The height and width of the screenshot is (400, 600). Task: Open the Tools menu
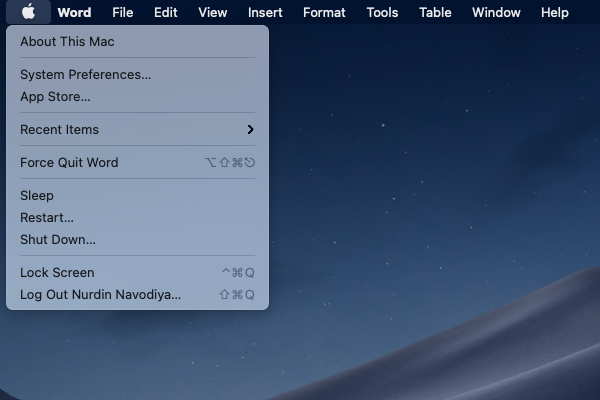[x=382, y=12]
